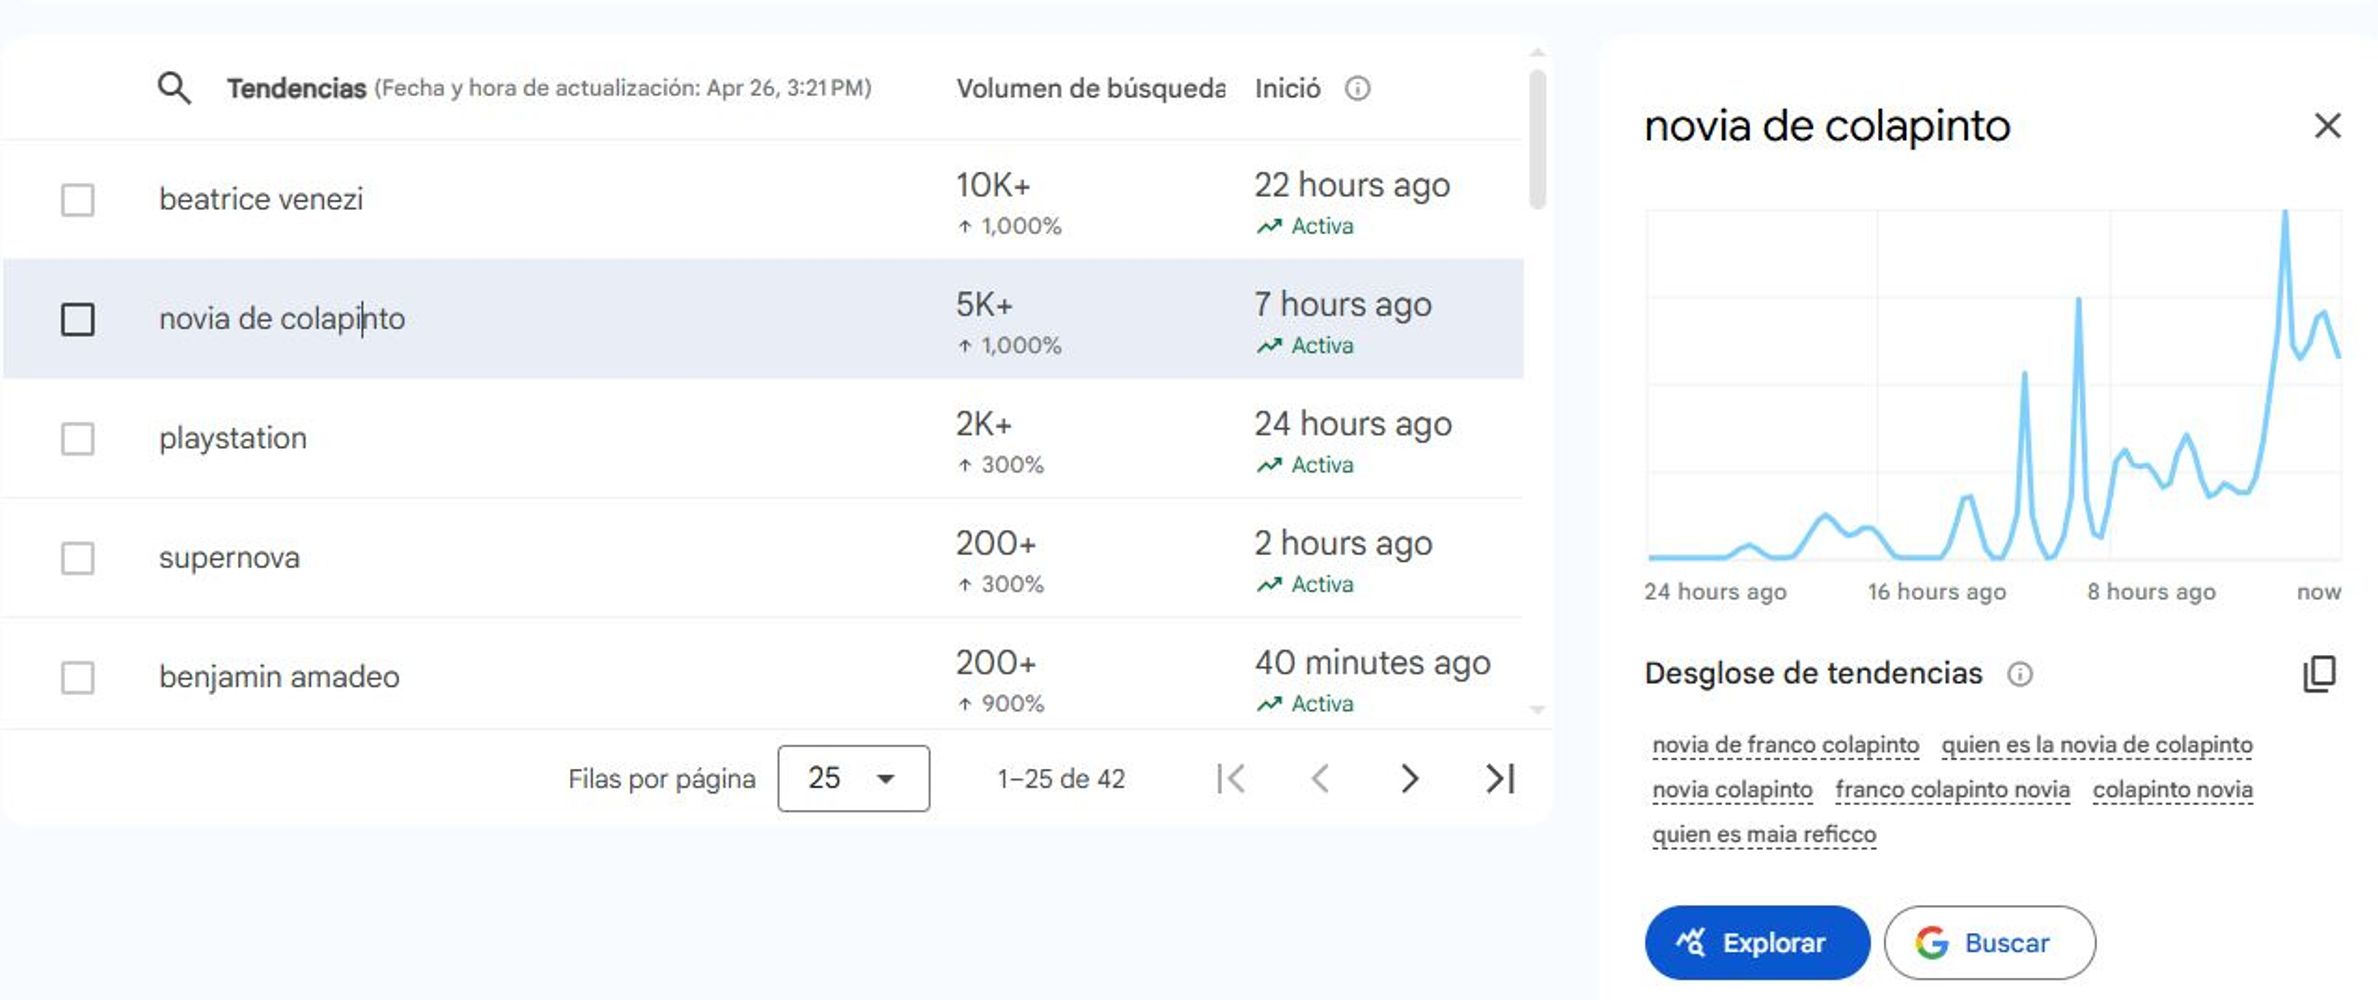
Task: Open the novia colapinto query link
Action: click(1732, 790)
